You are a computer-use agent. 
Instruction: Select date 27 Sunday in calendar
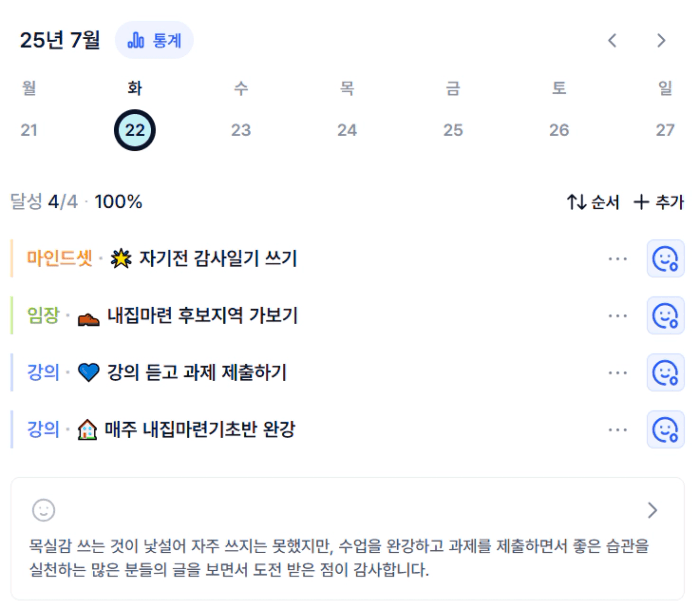[x=665, y=130]
